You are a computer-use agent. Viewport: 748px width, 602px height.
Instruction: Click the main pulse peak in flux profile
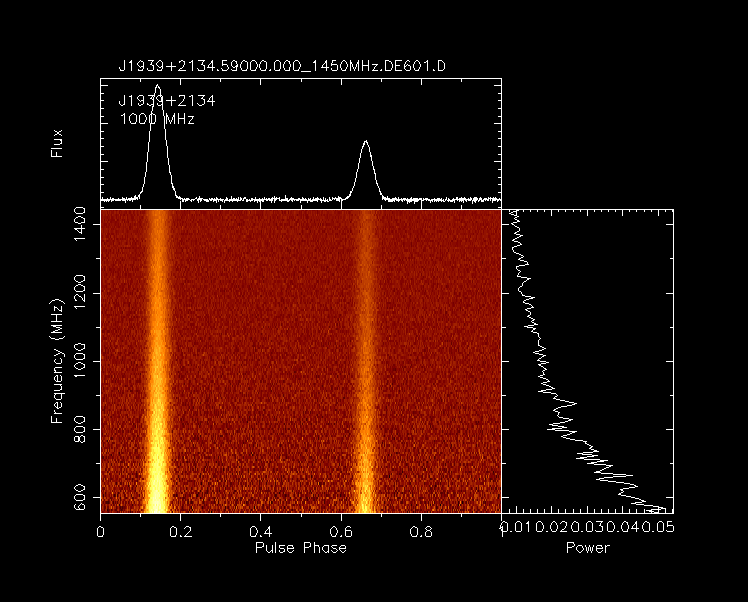[158, 87]
